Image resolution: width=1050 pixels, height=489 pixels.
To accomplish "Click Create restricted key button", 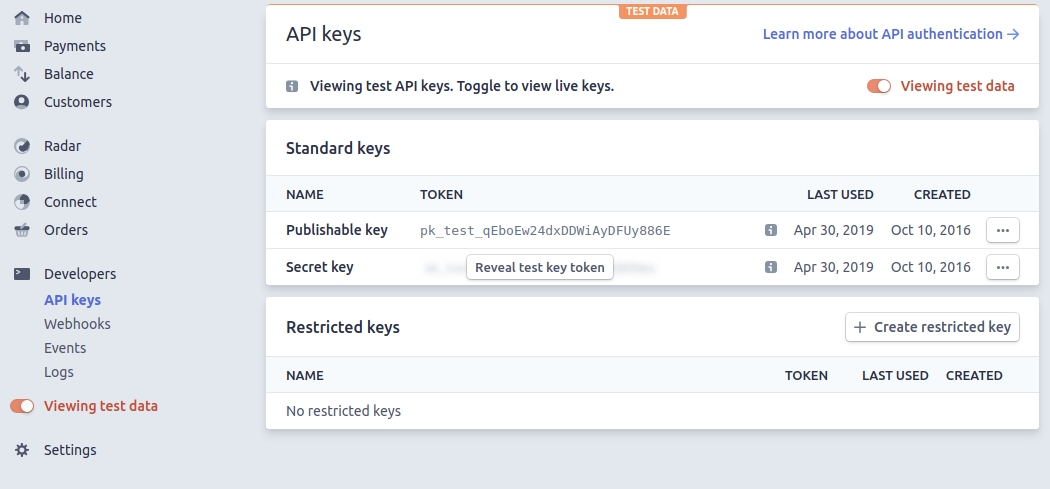I will pos(932,327).
